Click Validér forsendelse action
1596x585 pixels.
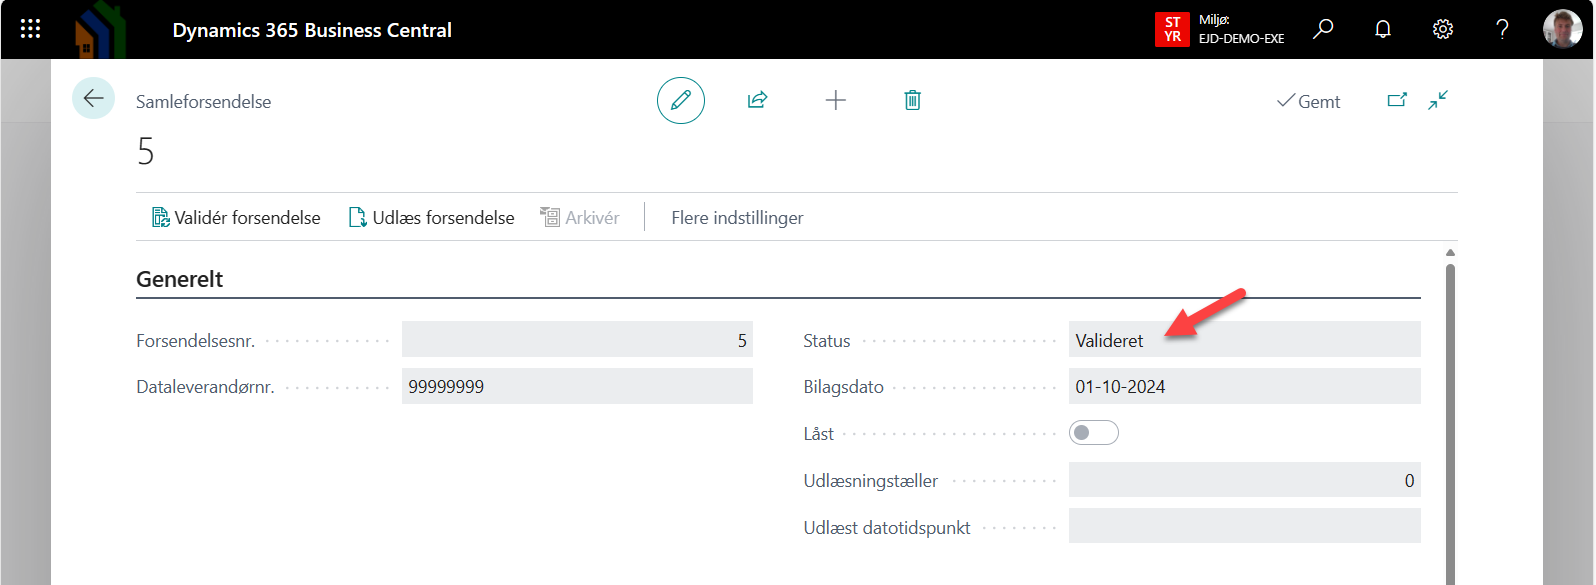[x=236, y=218]
